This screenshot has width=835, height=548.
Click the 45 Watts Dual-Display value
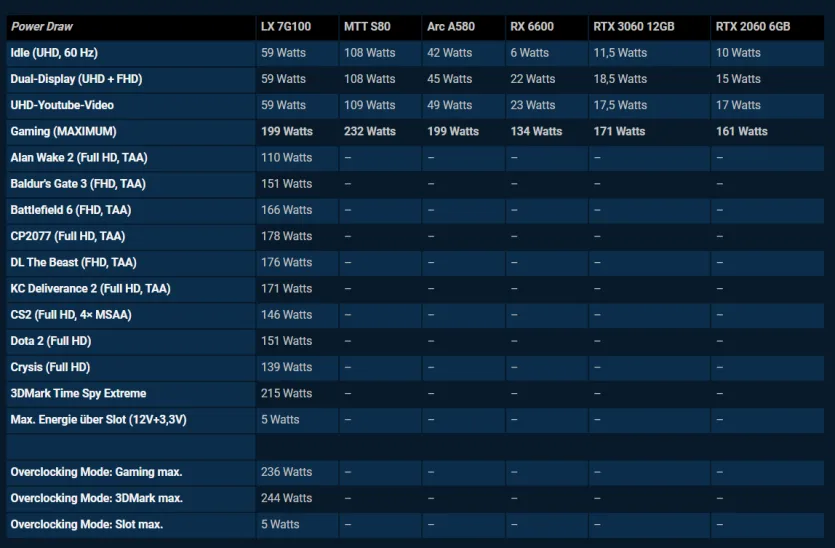pyautogui.click(x=449, y=79)
